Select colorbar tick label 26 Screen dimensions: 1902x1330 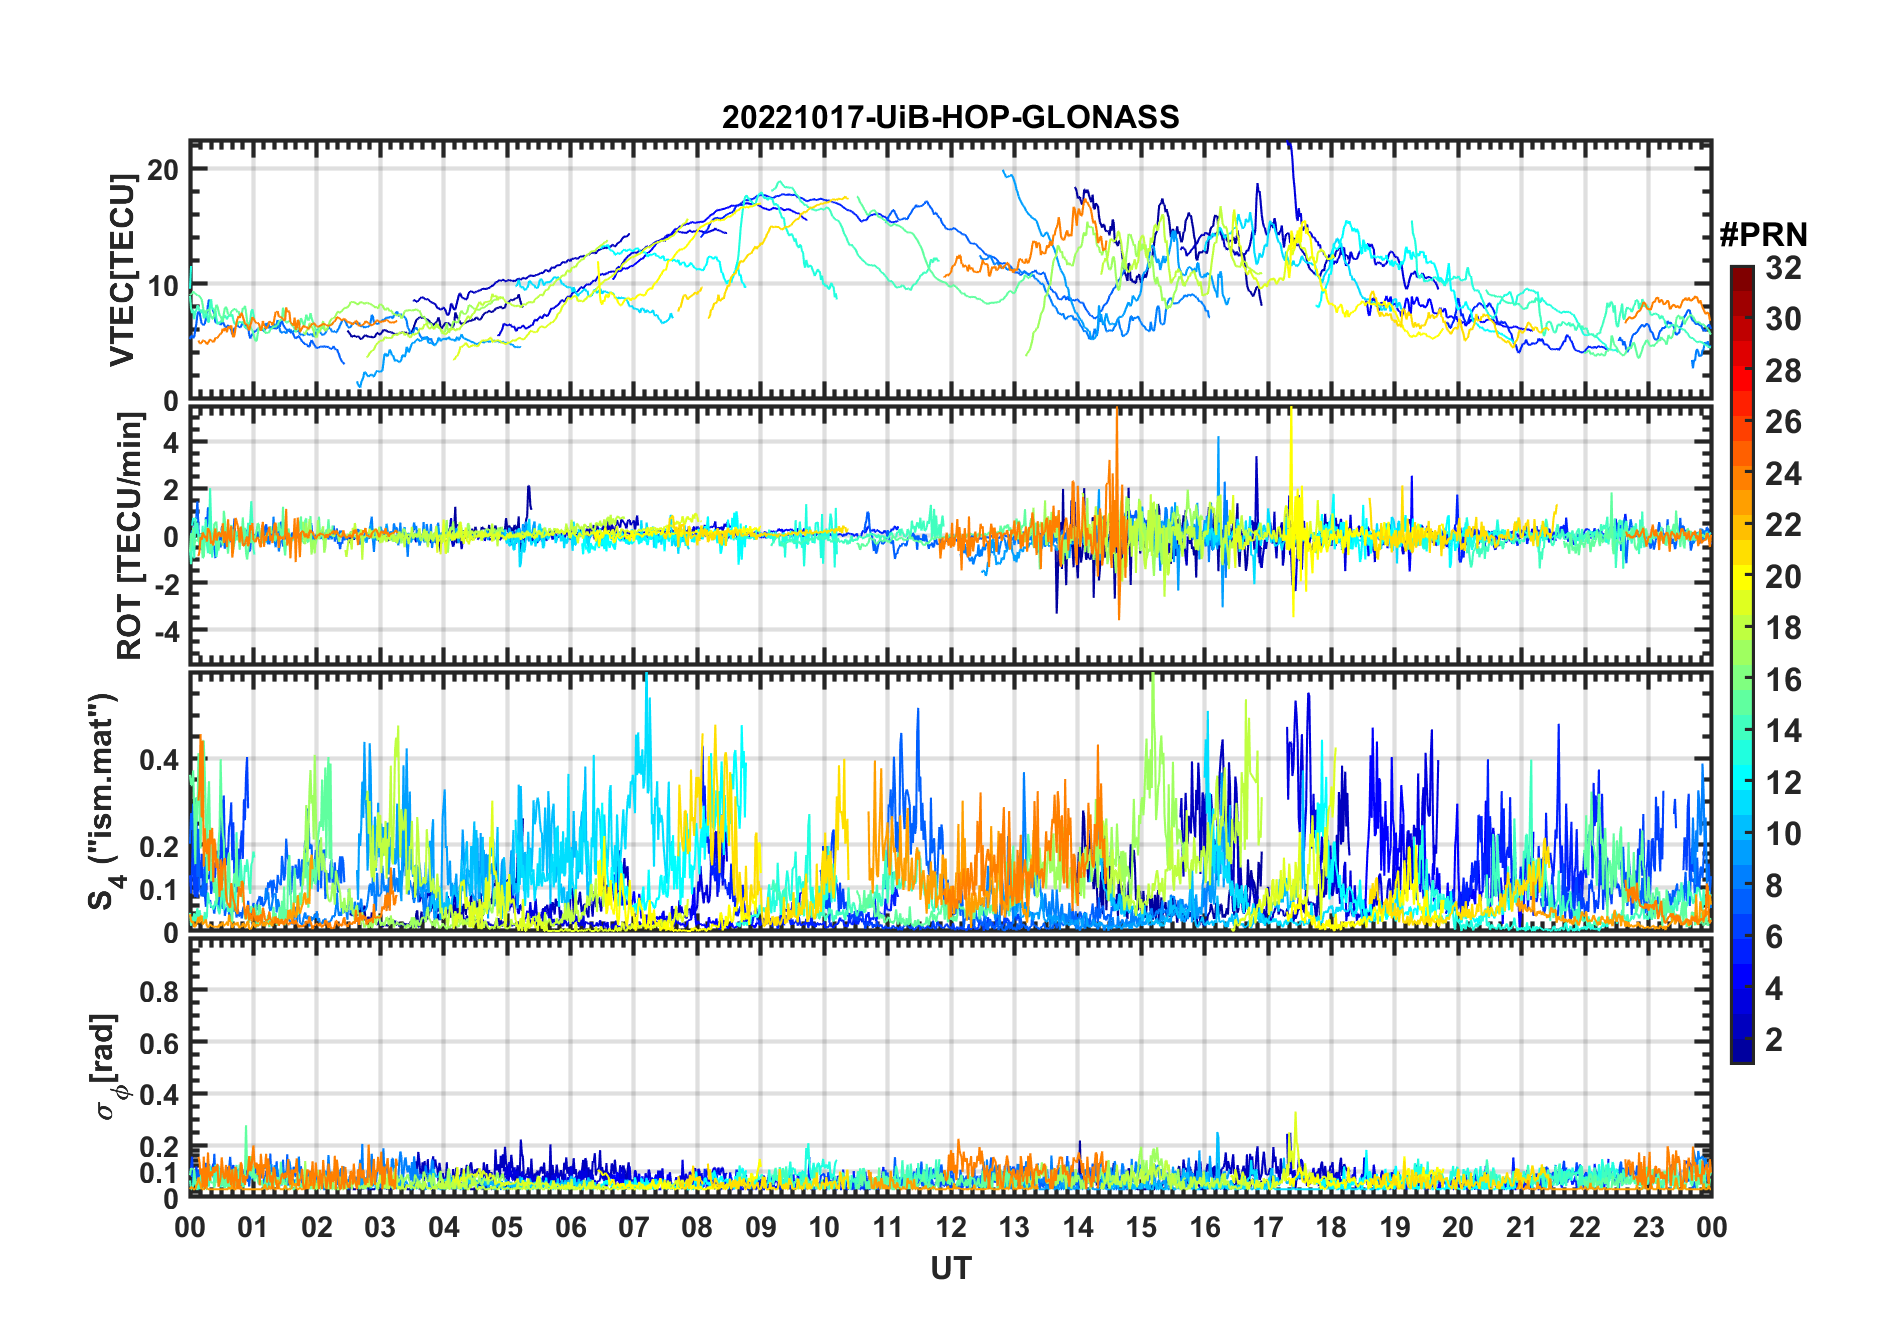point(1783,422)
